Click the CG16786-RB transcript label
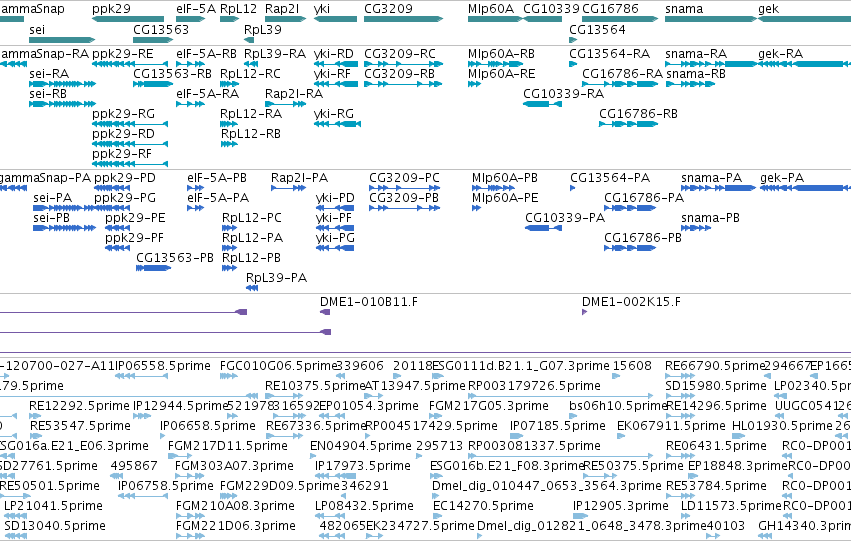The width and height of the screenshot is (851, 541). point(638,114)
